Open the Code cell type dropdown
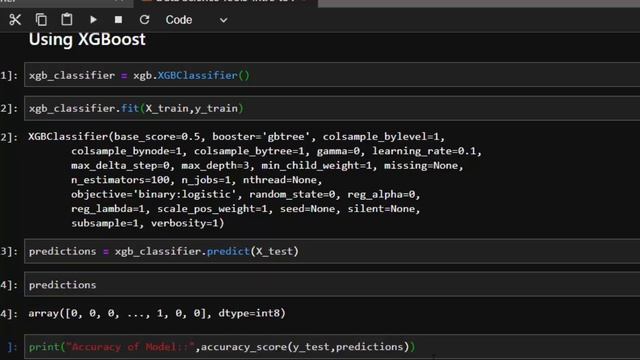 pyautogui.click(x=196, y=20)
